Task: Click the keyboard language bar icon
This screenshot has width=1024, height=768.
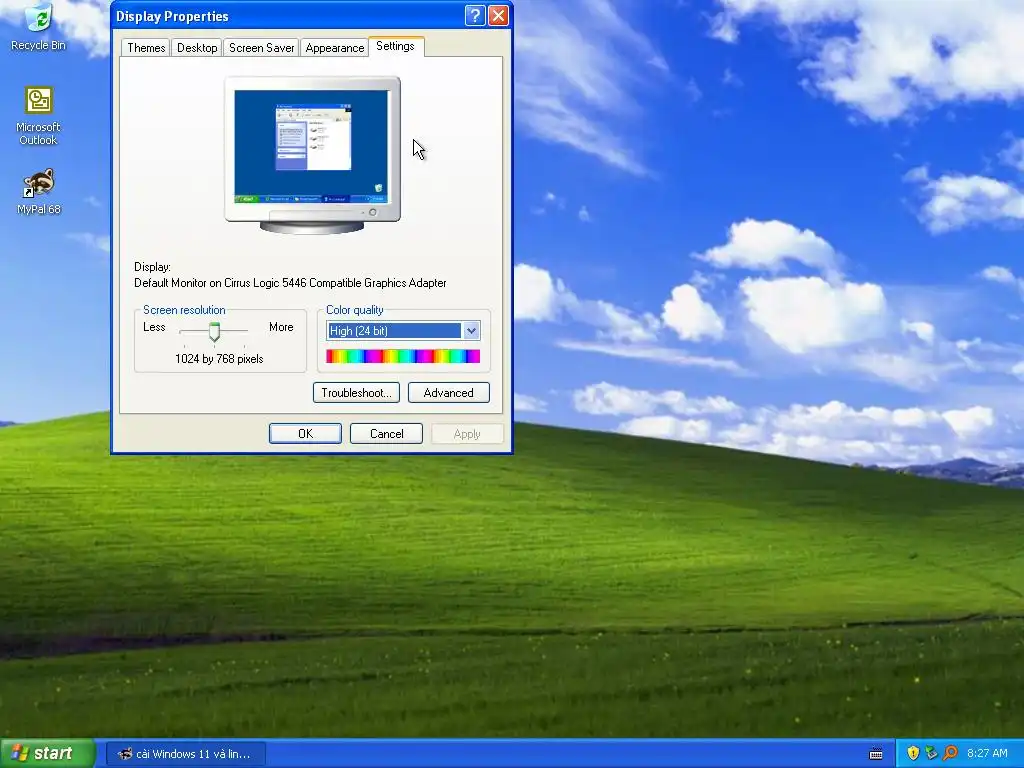Action: (876, 754)
